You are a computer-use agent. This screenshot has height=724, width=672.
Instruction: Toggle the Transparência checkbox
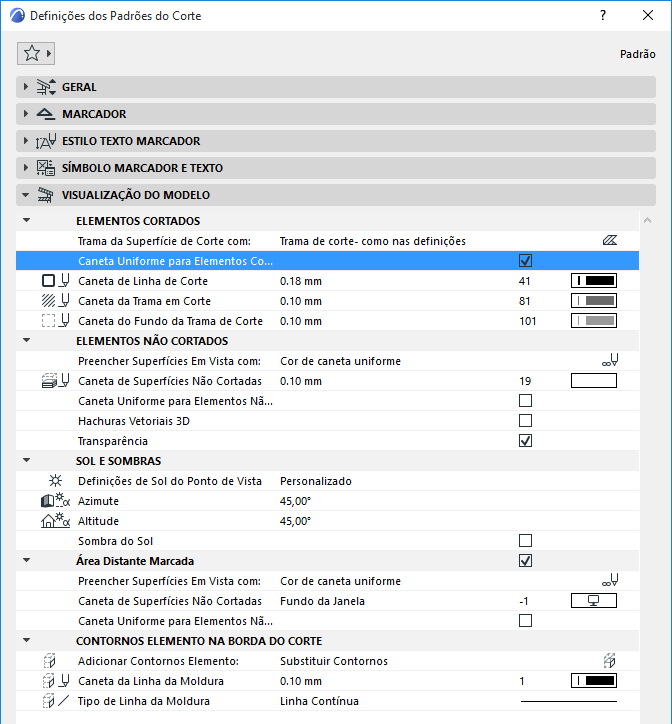pos(525,440)
